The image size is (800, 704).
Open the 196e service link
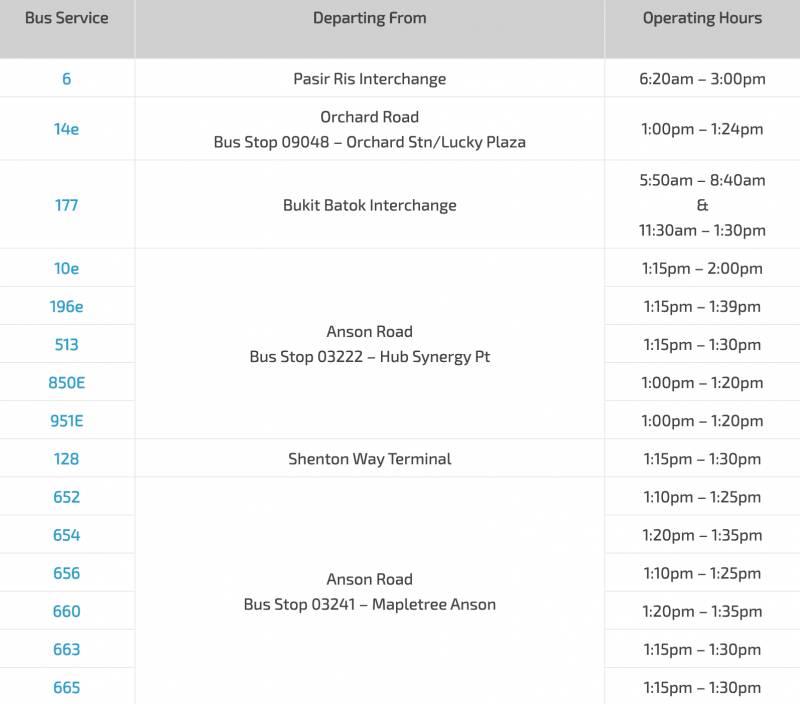click(x=66, y=306)
